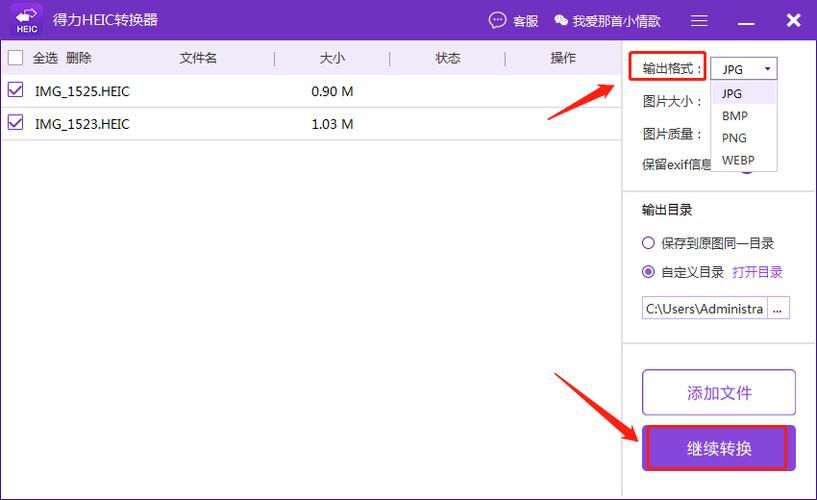Click the 图片质量 label
This screenshot has height=500, width=817.
click(672, 134)
